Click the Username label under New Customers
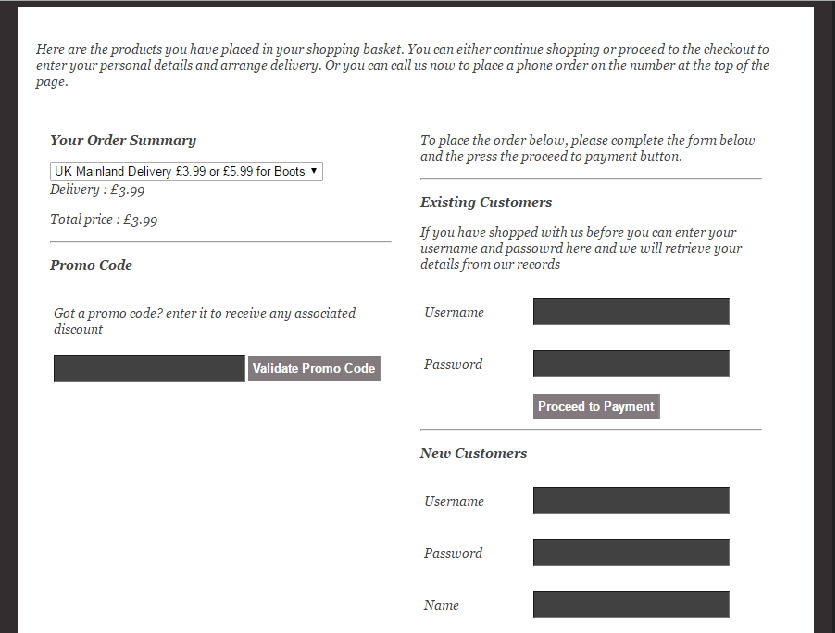 click(x=454, y=502)
